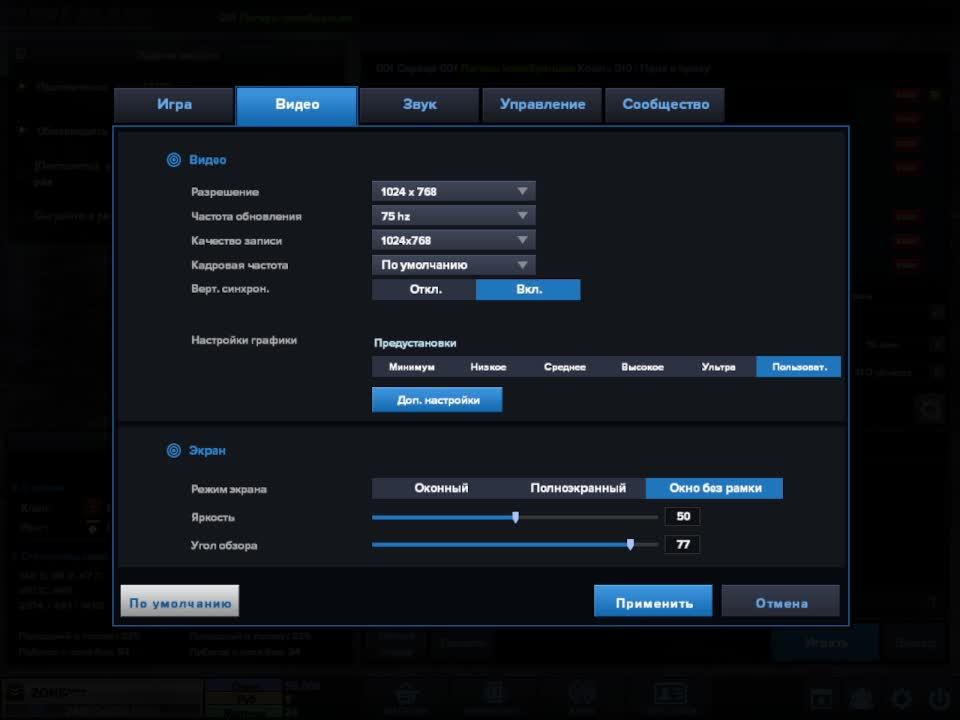Click the Верт. синхрон. label
The image size is (960, 720).
click(230, 289)
